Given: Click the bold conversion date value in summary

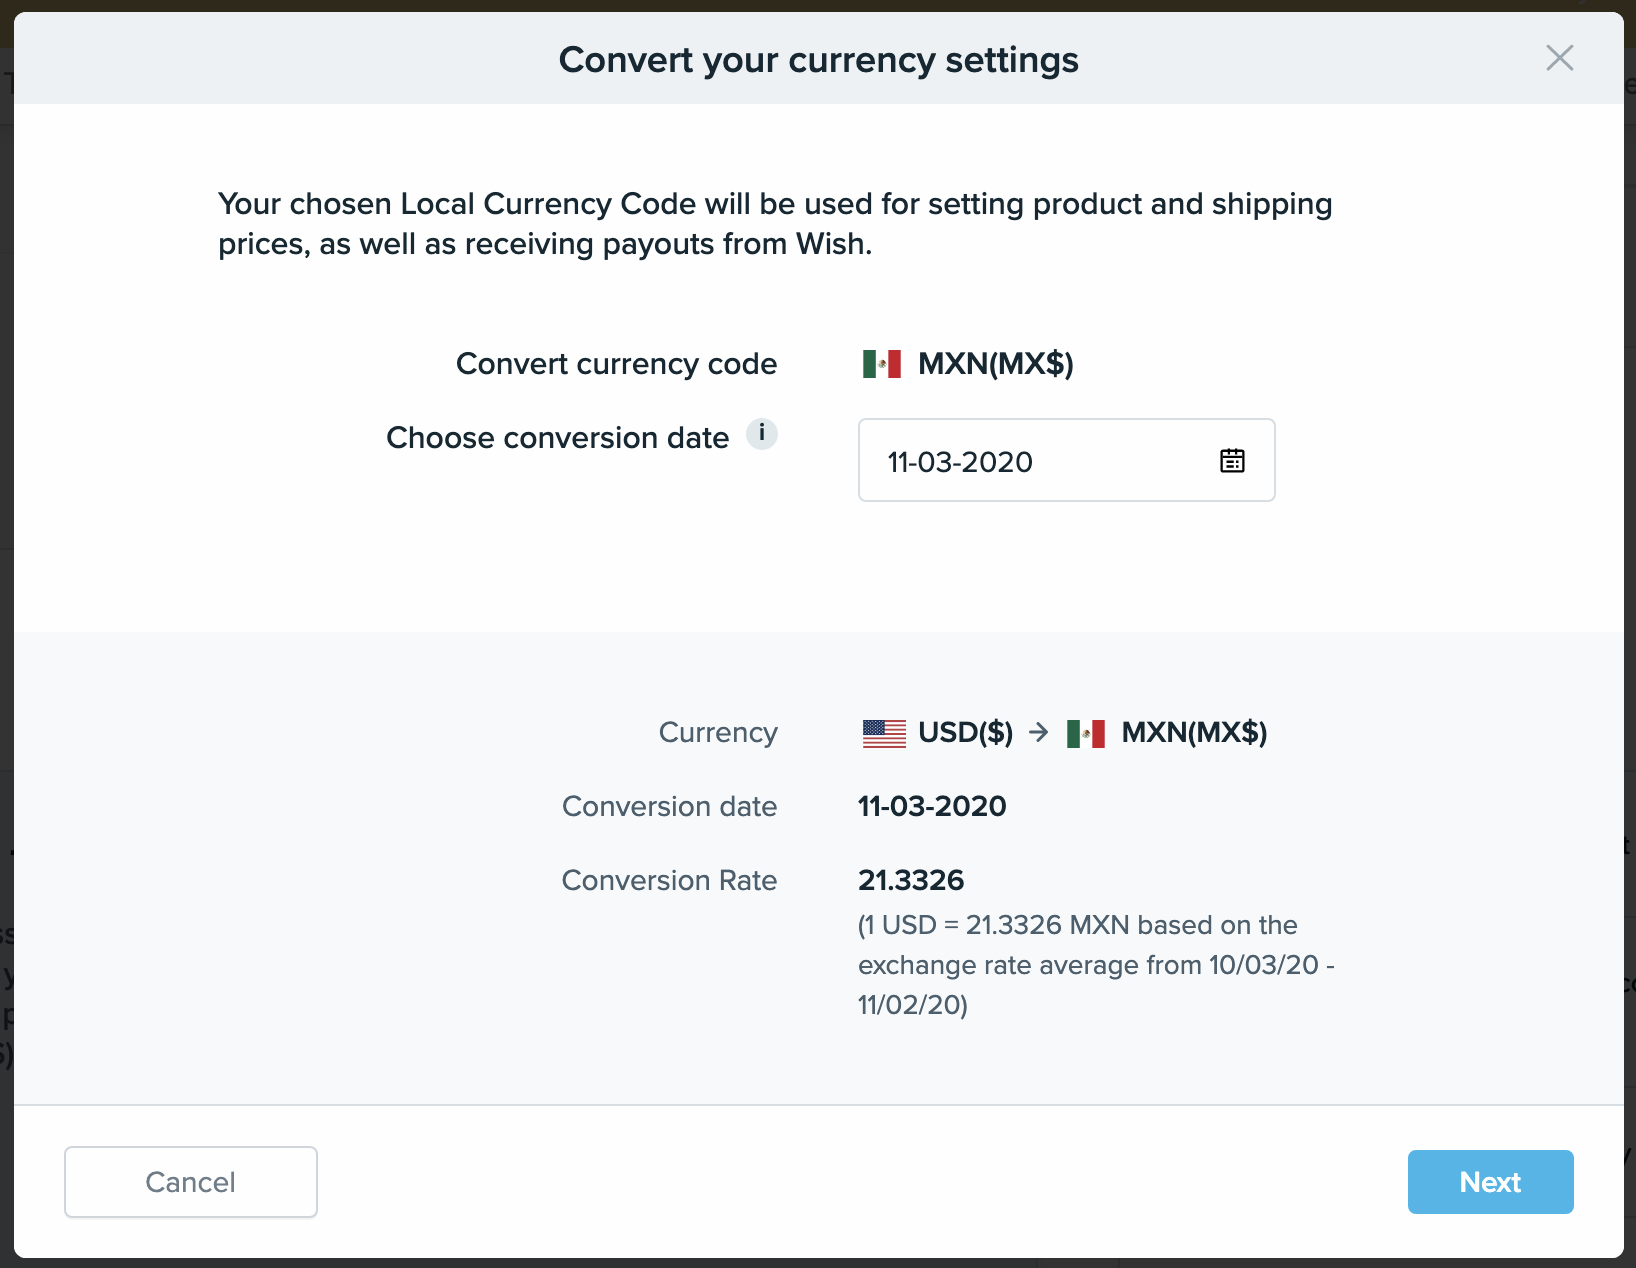Looking at the screenshot, I should (x=932, y=807).
